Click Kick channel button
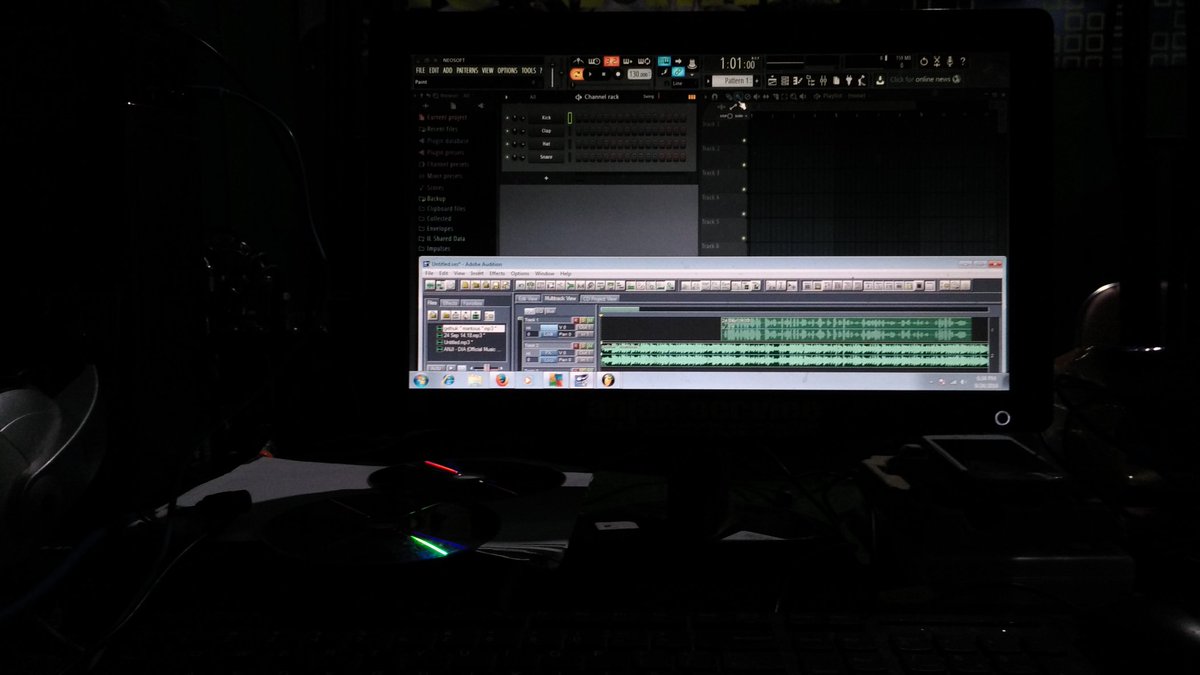Image resolution: width=1200 pixels, height=675 pixels. (546, 118)
